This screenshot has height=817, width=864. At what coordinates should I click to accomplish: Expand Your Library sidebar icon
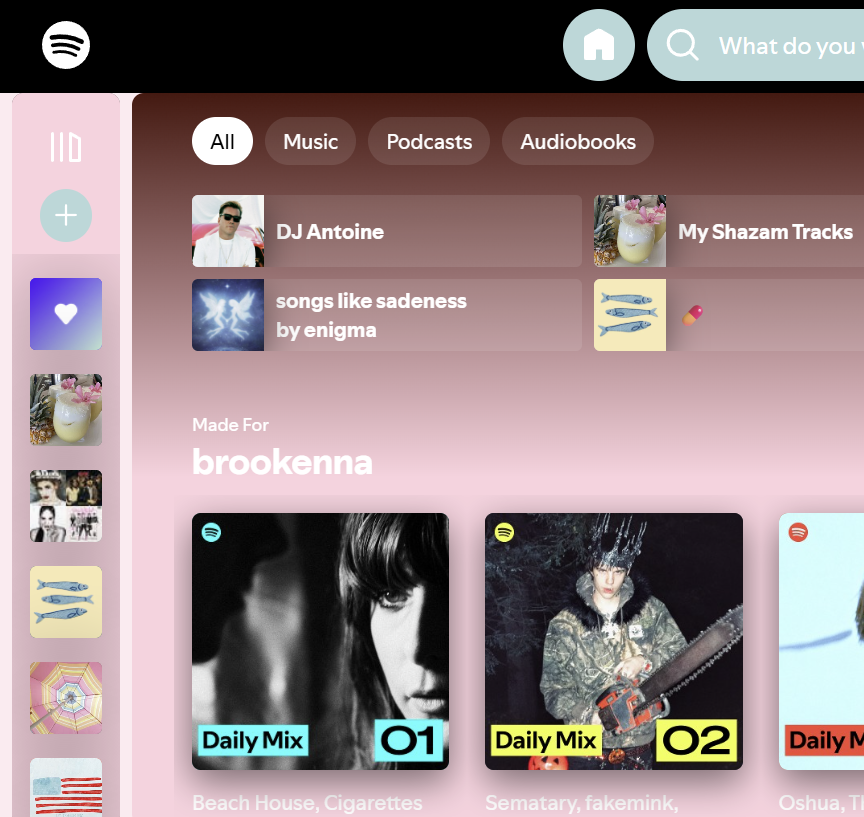click(x=66, y=147)
